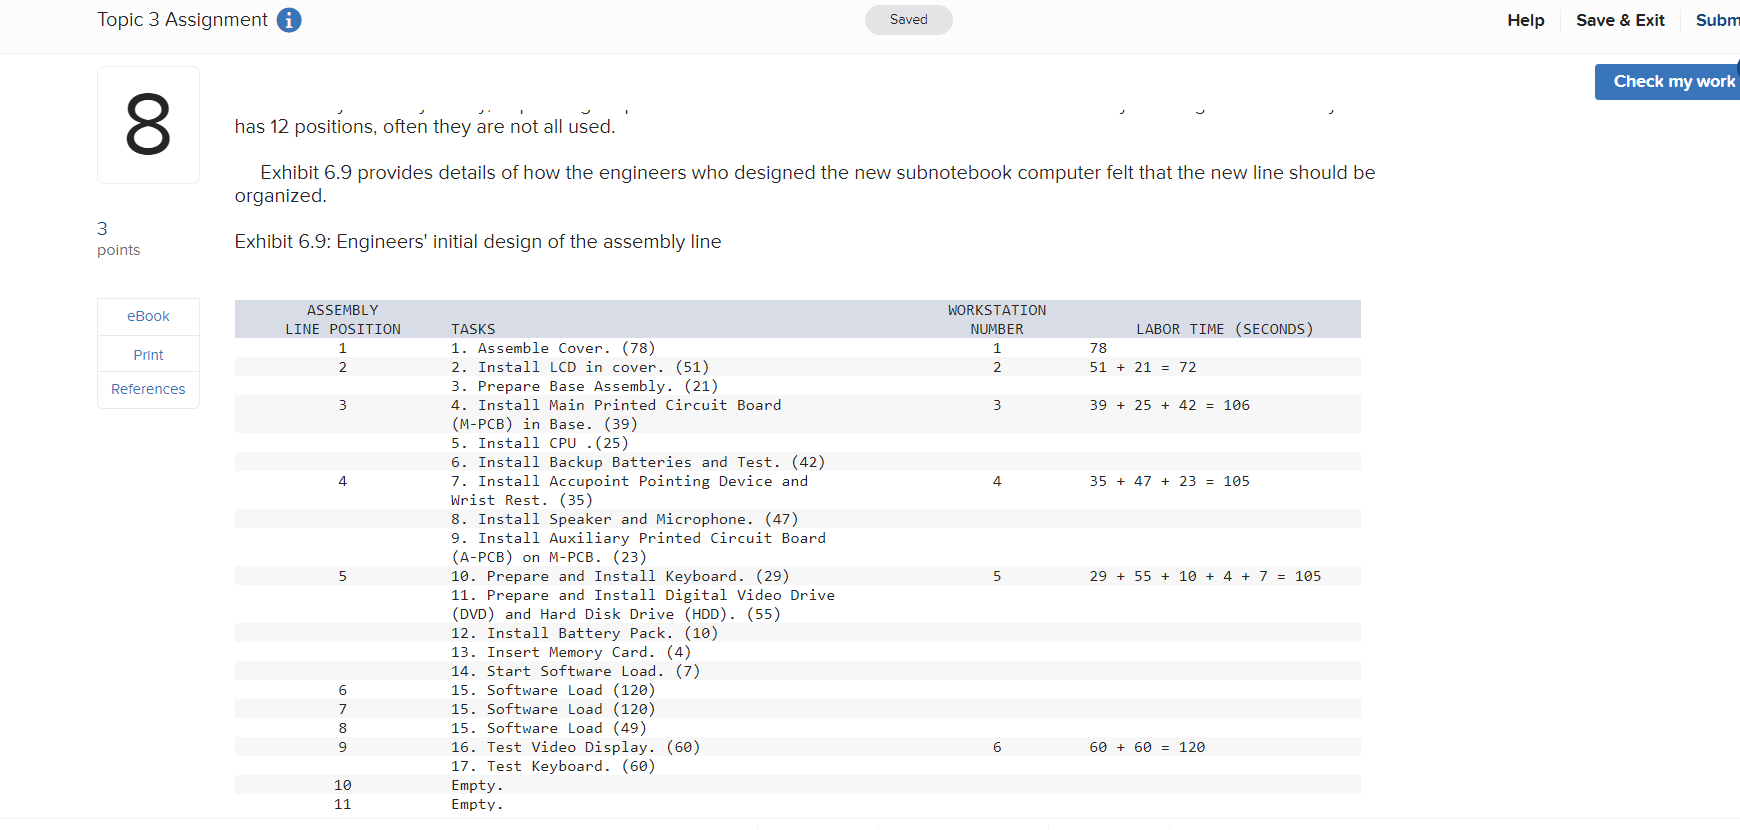Click Check my work button
1740x830 pixels.
pyautogui.click(x=1667, y=82)
